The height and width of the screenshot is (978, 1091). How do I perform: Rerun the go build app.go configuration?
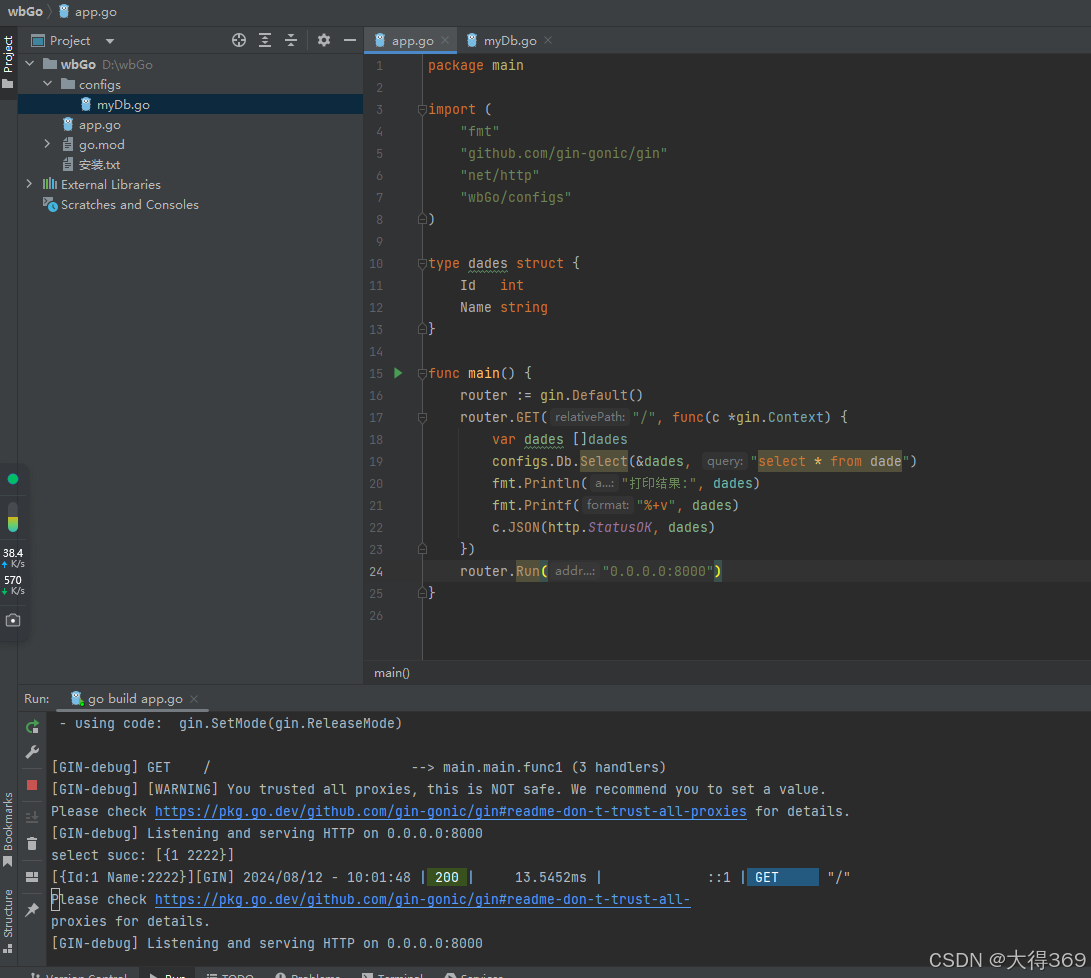click(x=32, y=727)
